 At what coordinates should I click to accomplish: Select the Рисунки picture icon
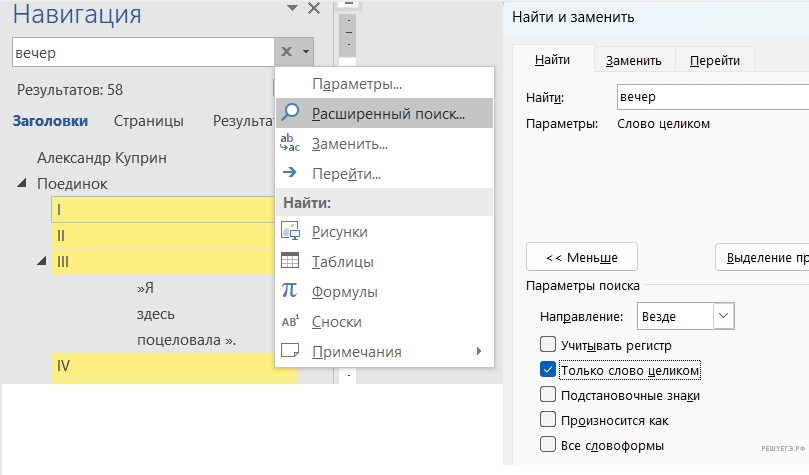291,232
